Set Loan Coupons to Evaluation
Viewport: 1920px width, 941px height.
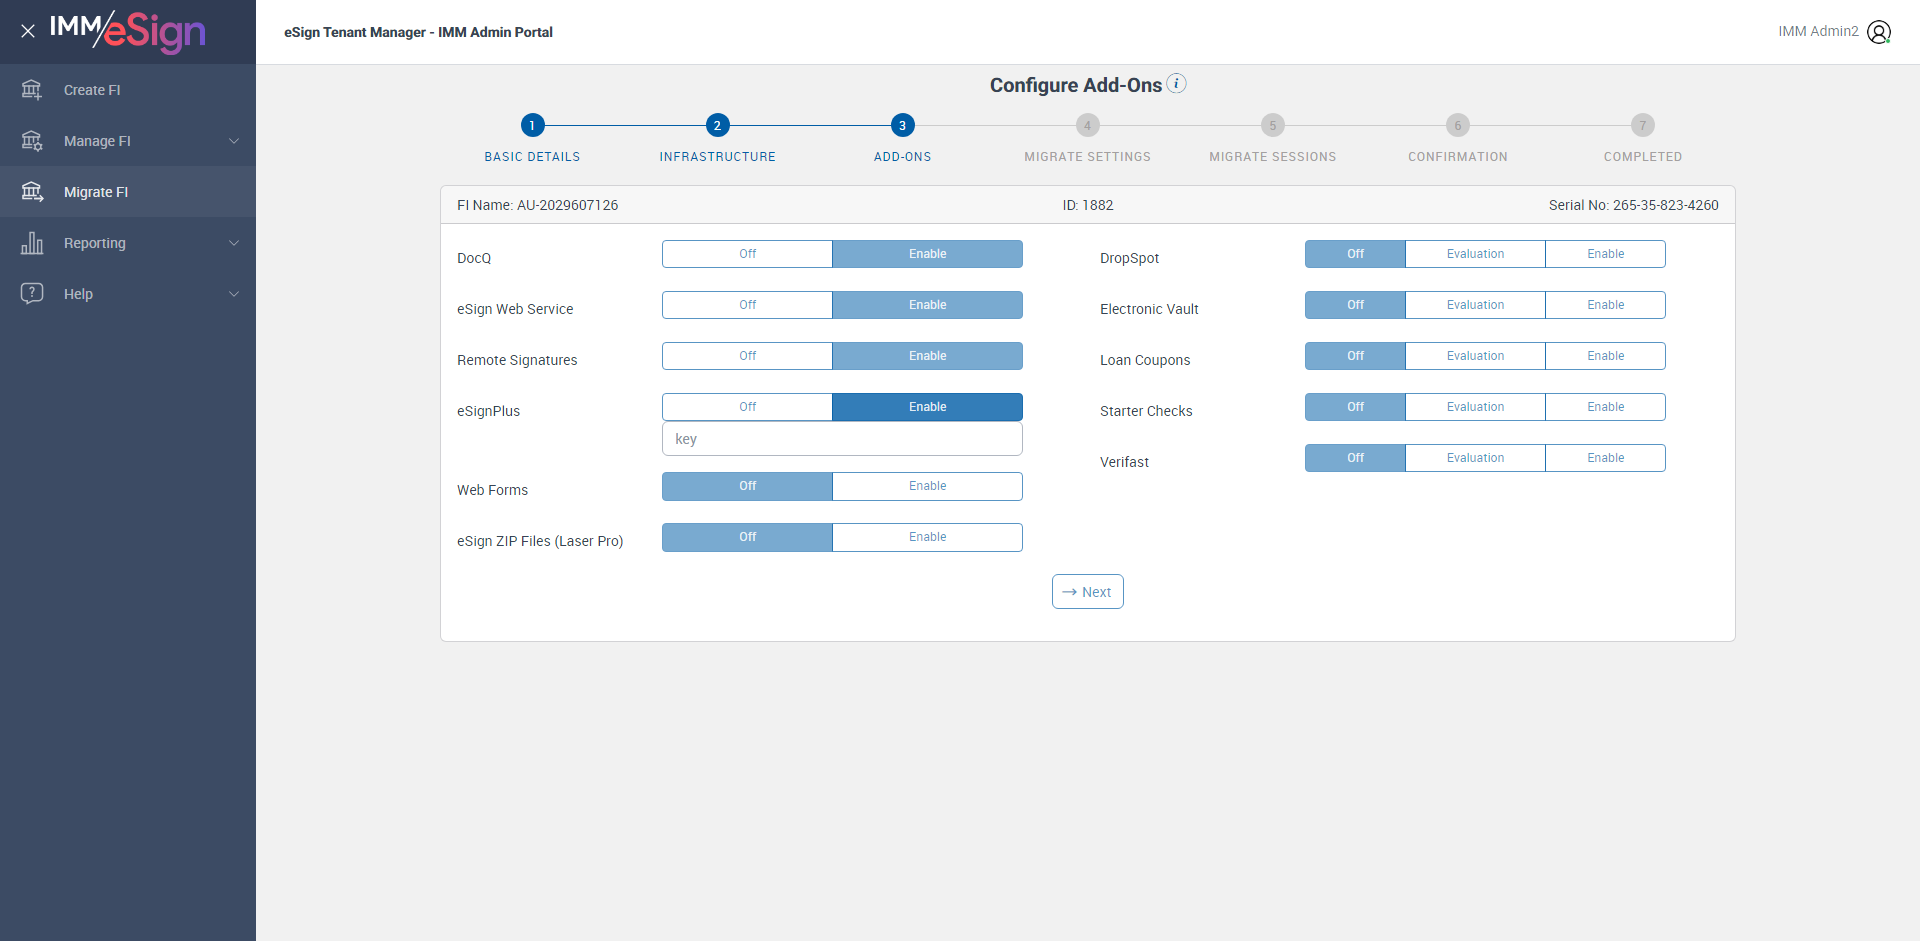(x=1475, y=356)
